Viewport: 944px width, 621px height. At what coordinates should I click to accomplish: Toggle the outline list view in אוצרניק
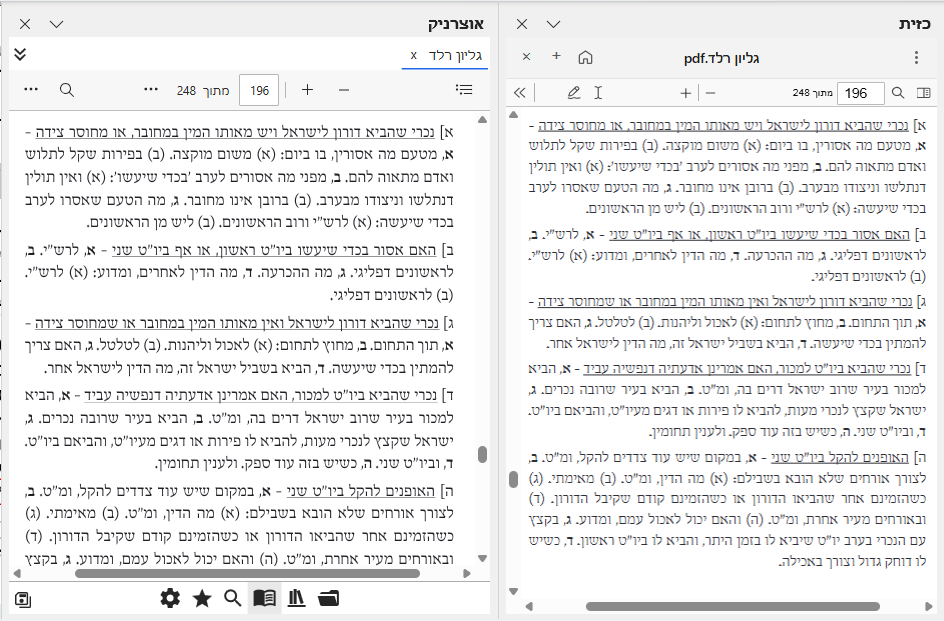(464, 89)
